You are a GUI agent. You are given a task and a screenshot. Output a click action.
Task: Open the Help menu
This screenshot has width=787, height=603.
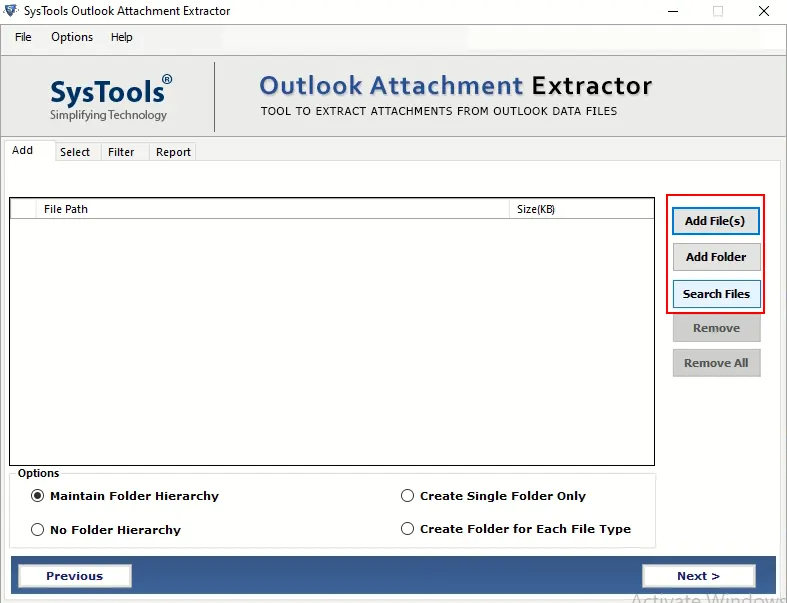coord(121,37)
